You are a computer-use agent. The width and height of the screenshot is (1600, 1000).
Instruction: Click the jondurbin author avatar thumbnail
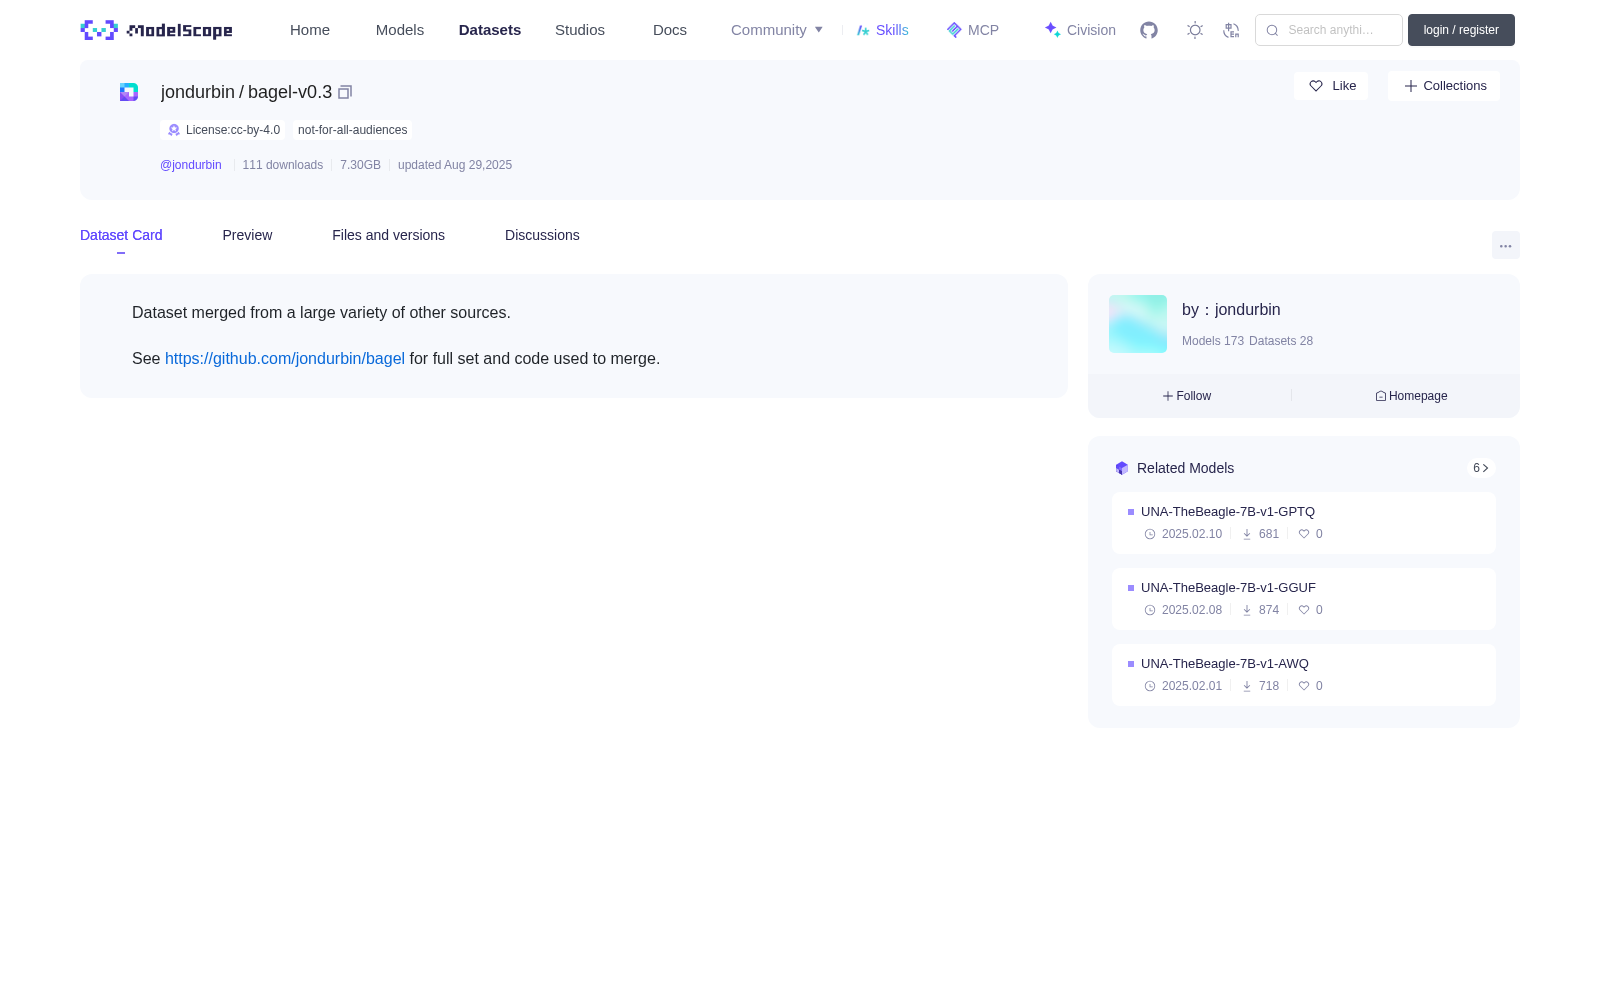(1138, 324)
